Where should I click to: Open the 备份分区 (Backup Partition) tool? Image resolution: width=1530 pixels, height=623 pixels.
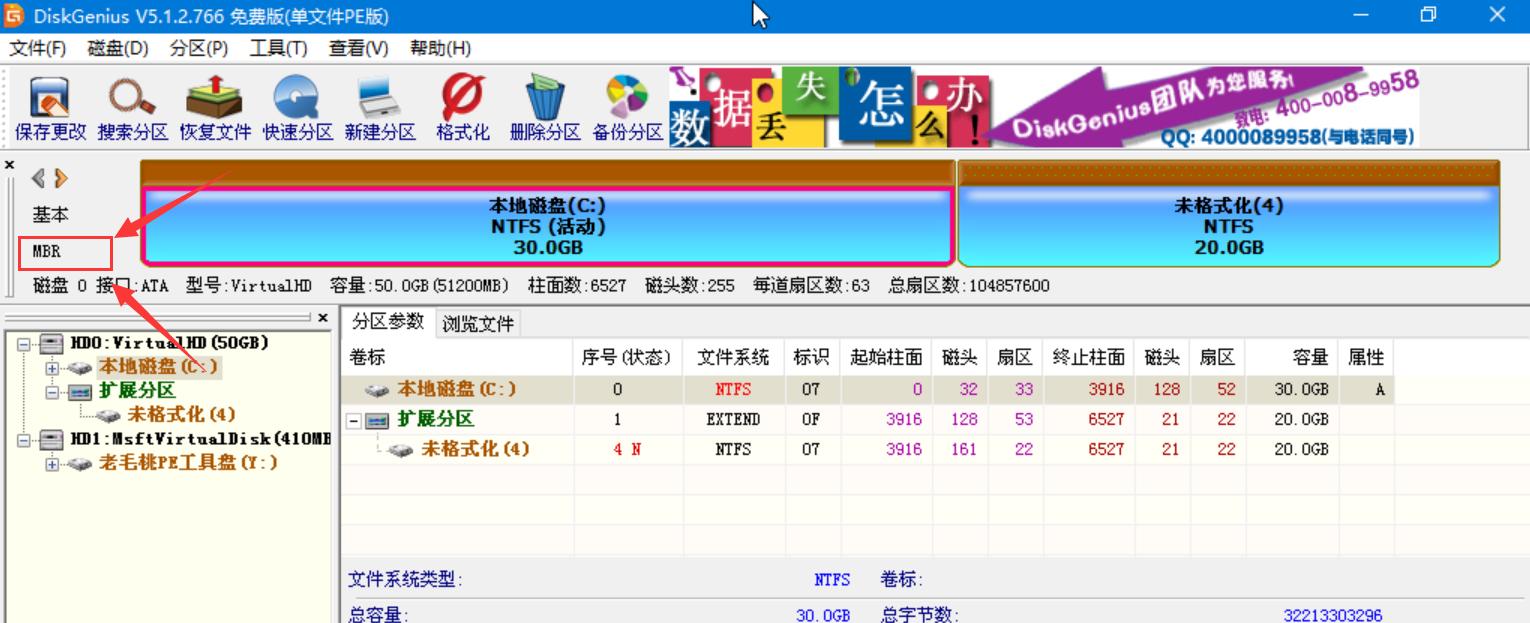627,105
